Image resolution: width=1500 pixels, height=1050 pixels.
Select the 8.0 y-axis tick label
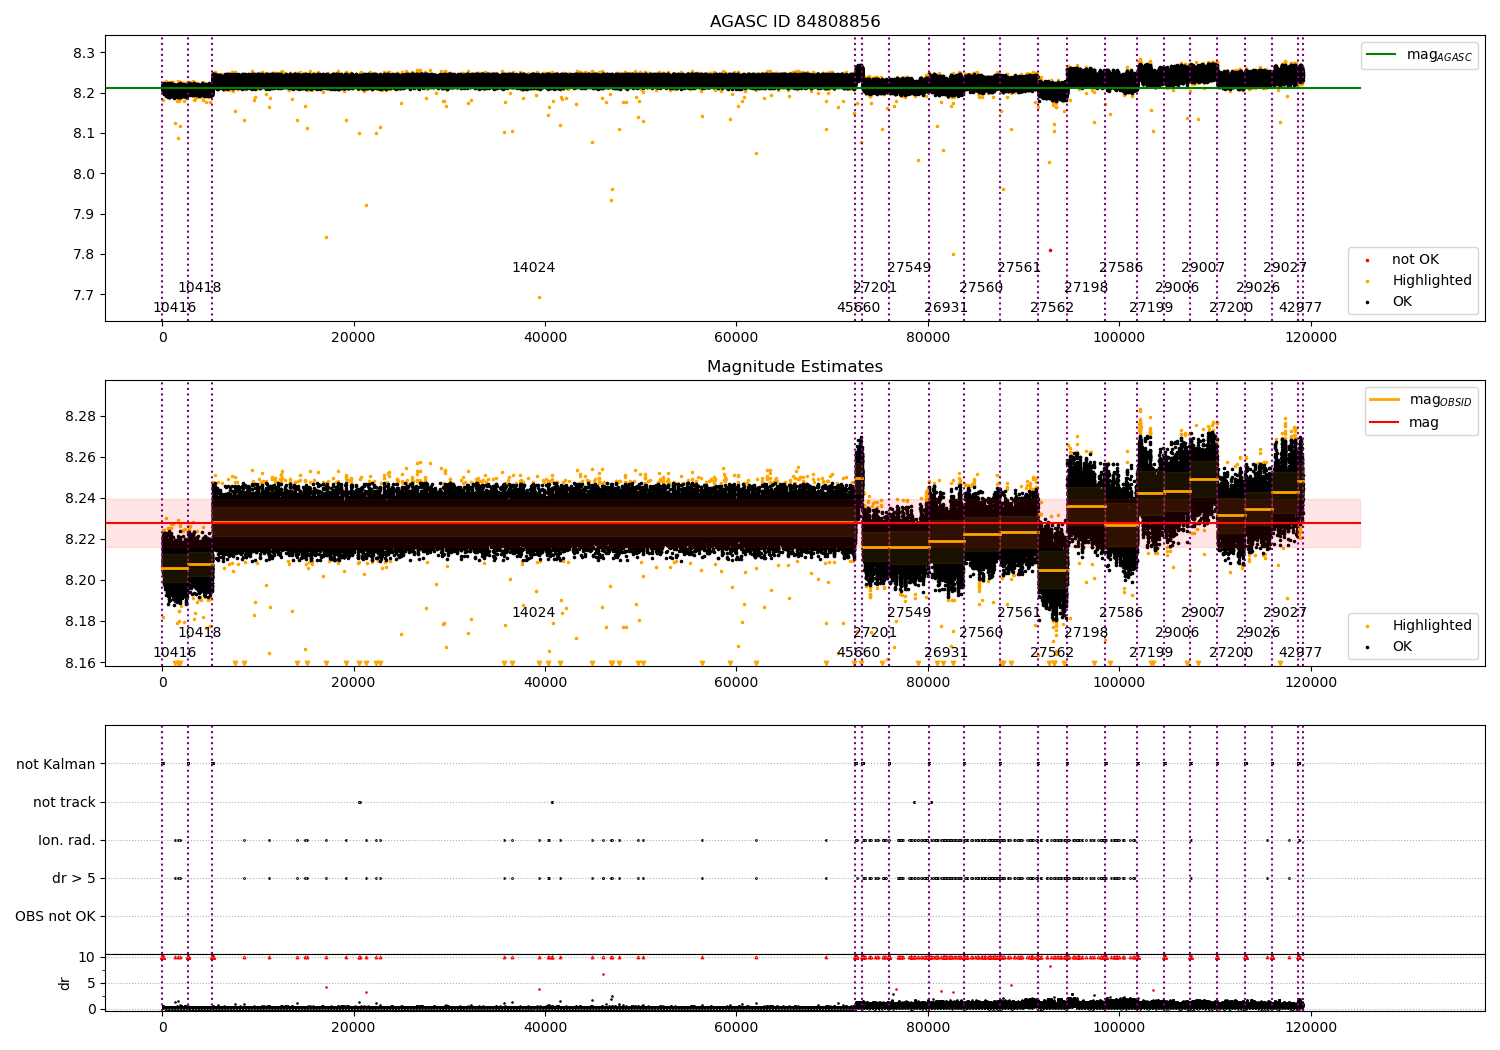pyautogui.click(x=84, y=174)
